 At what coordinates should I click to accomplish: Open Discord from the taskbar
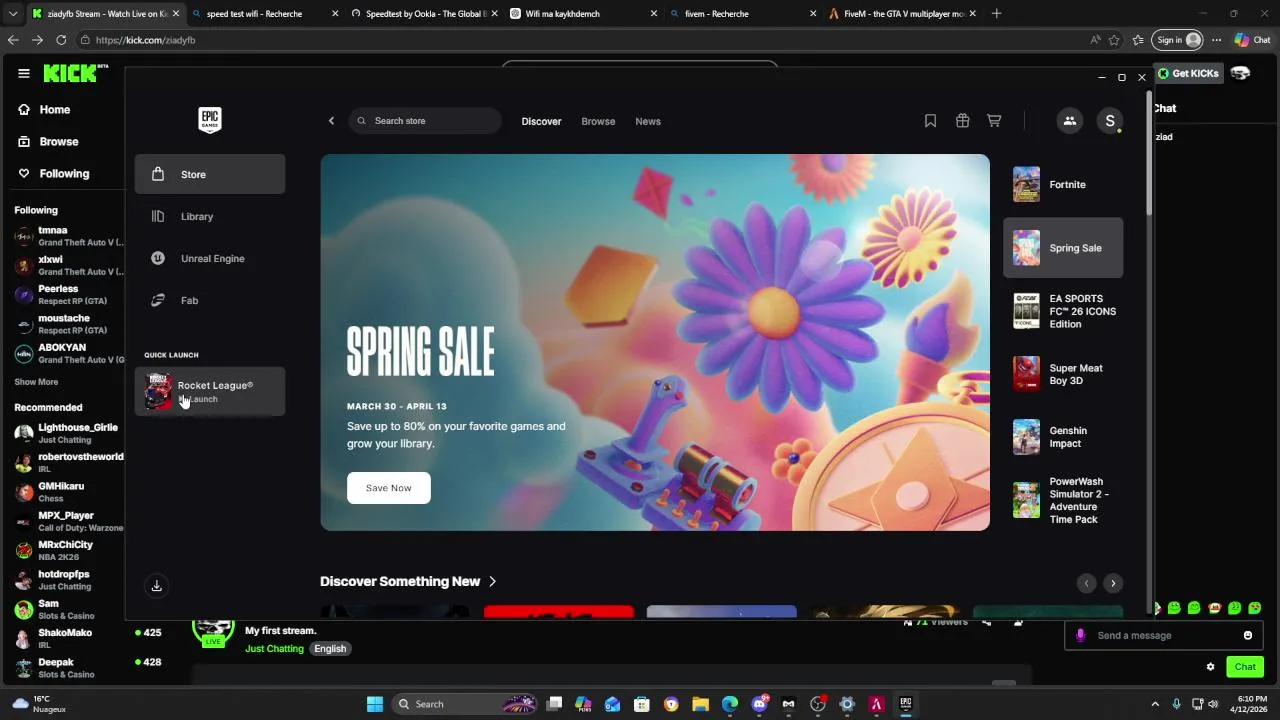pyautogui.click(x=759, y=704)
